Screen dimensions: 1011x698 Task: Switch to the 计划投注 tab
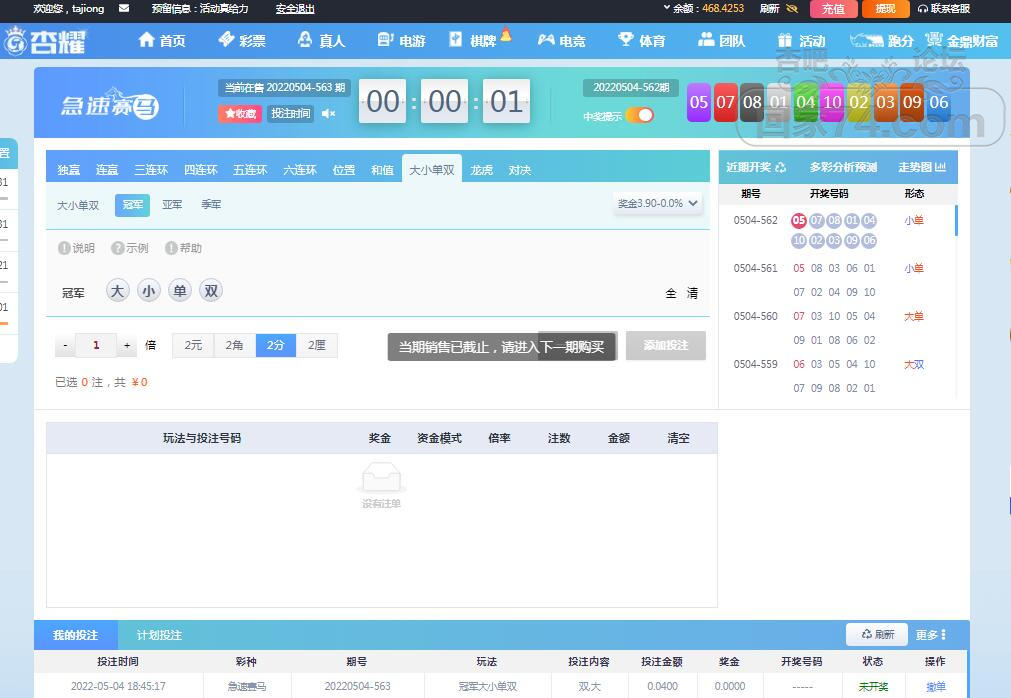click(x=159, y=635)
